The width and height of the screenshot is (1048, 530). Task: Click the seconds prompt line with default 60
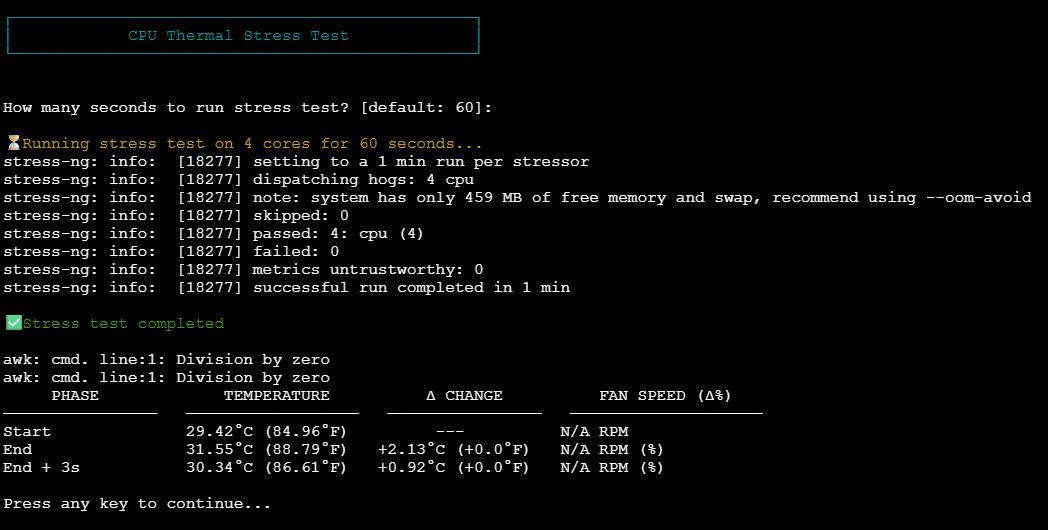(247, 107)
